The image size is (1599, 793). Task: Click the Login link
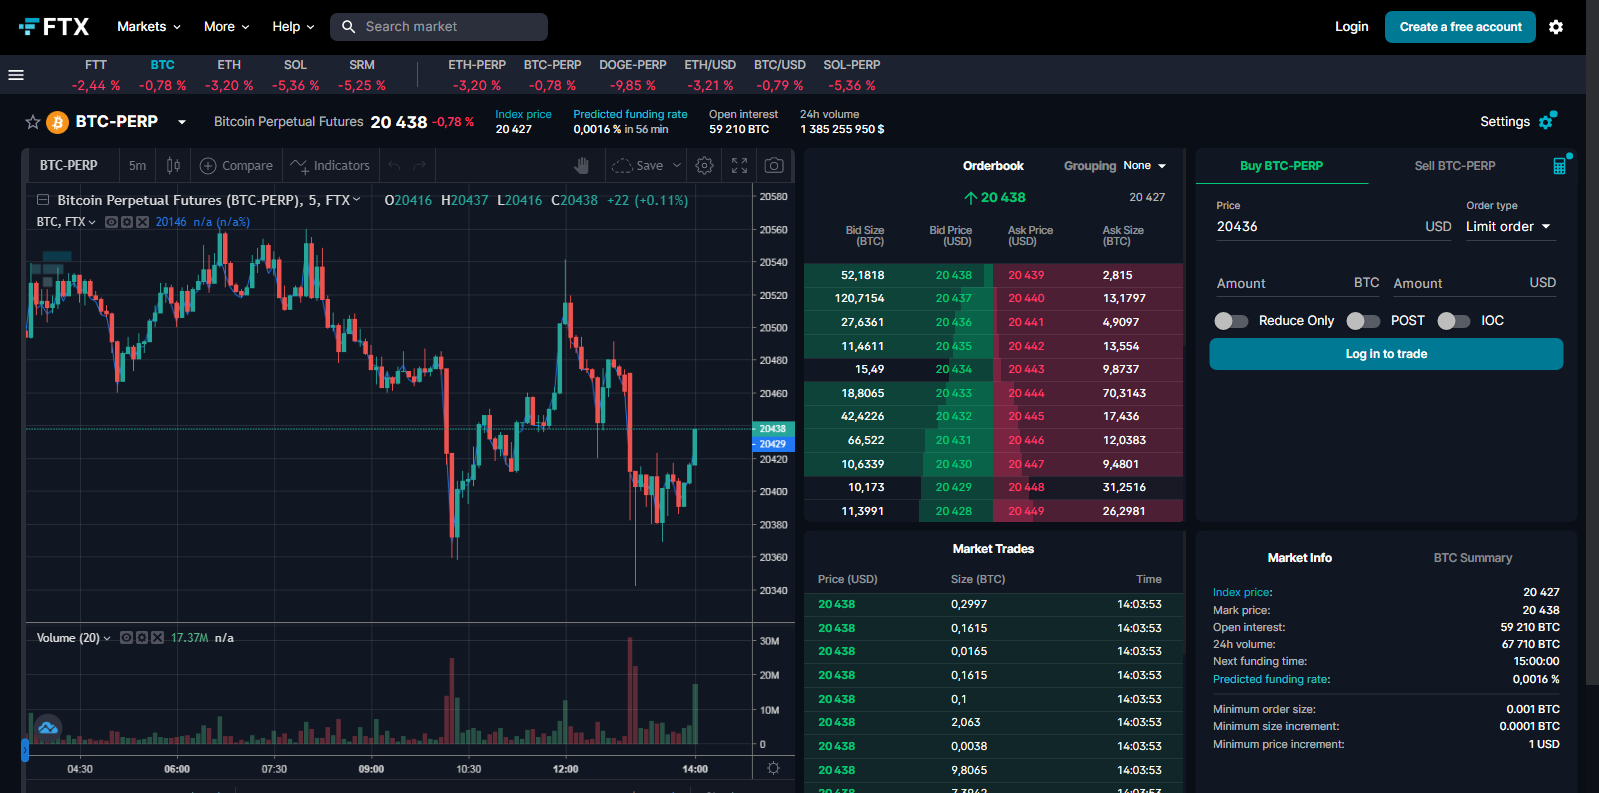click(1352, 27)
